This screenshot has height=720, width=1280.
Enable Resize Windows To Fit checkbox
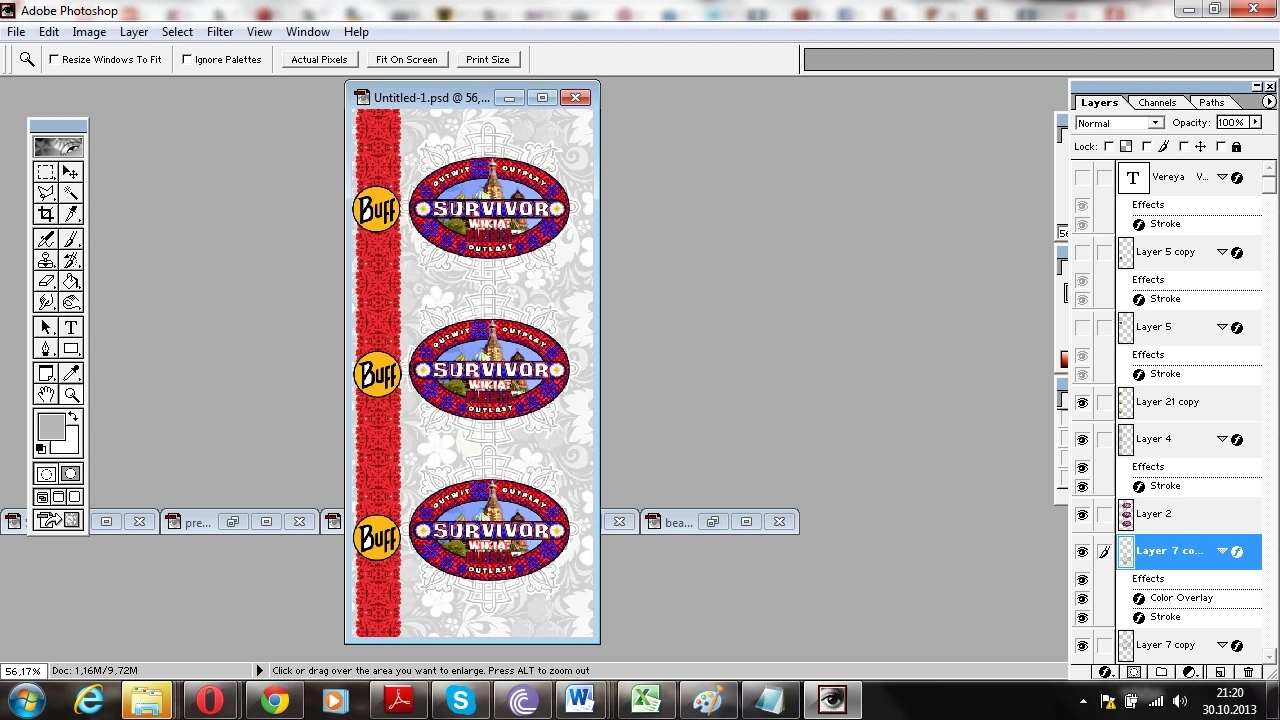pyautogui.click(x=54, y=59)
